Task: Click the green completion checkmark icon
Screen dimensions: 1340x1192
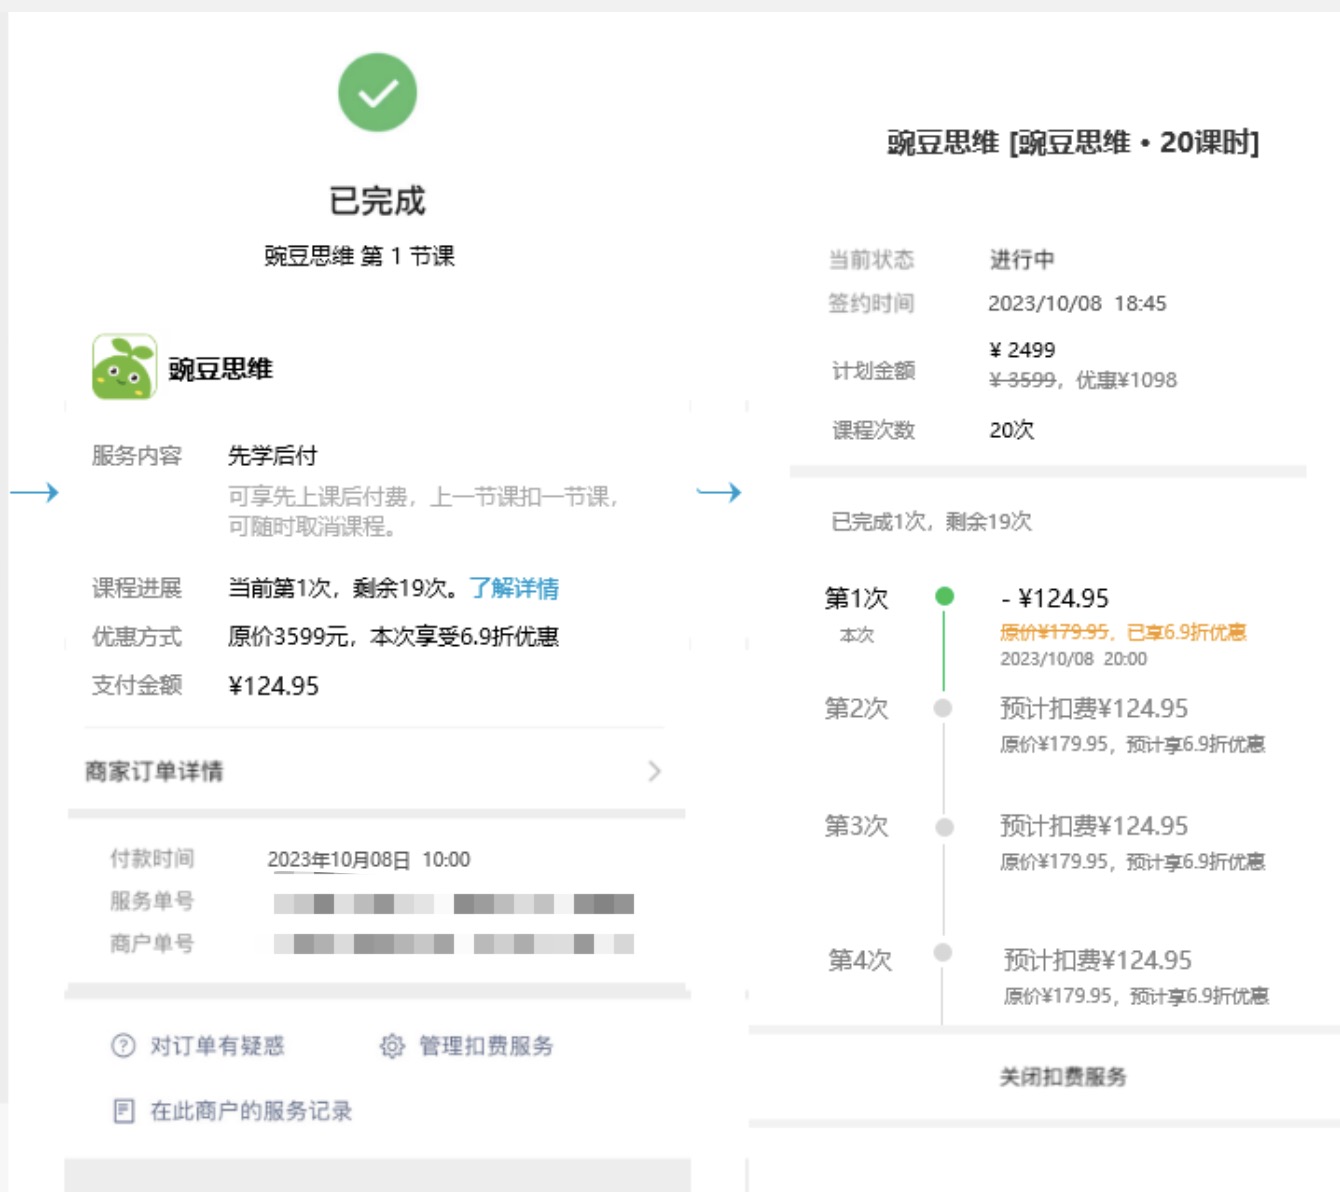Action: point(378,95)
